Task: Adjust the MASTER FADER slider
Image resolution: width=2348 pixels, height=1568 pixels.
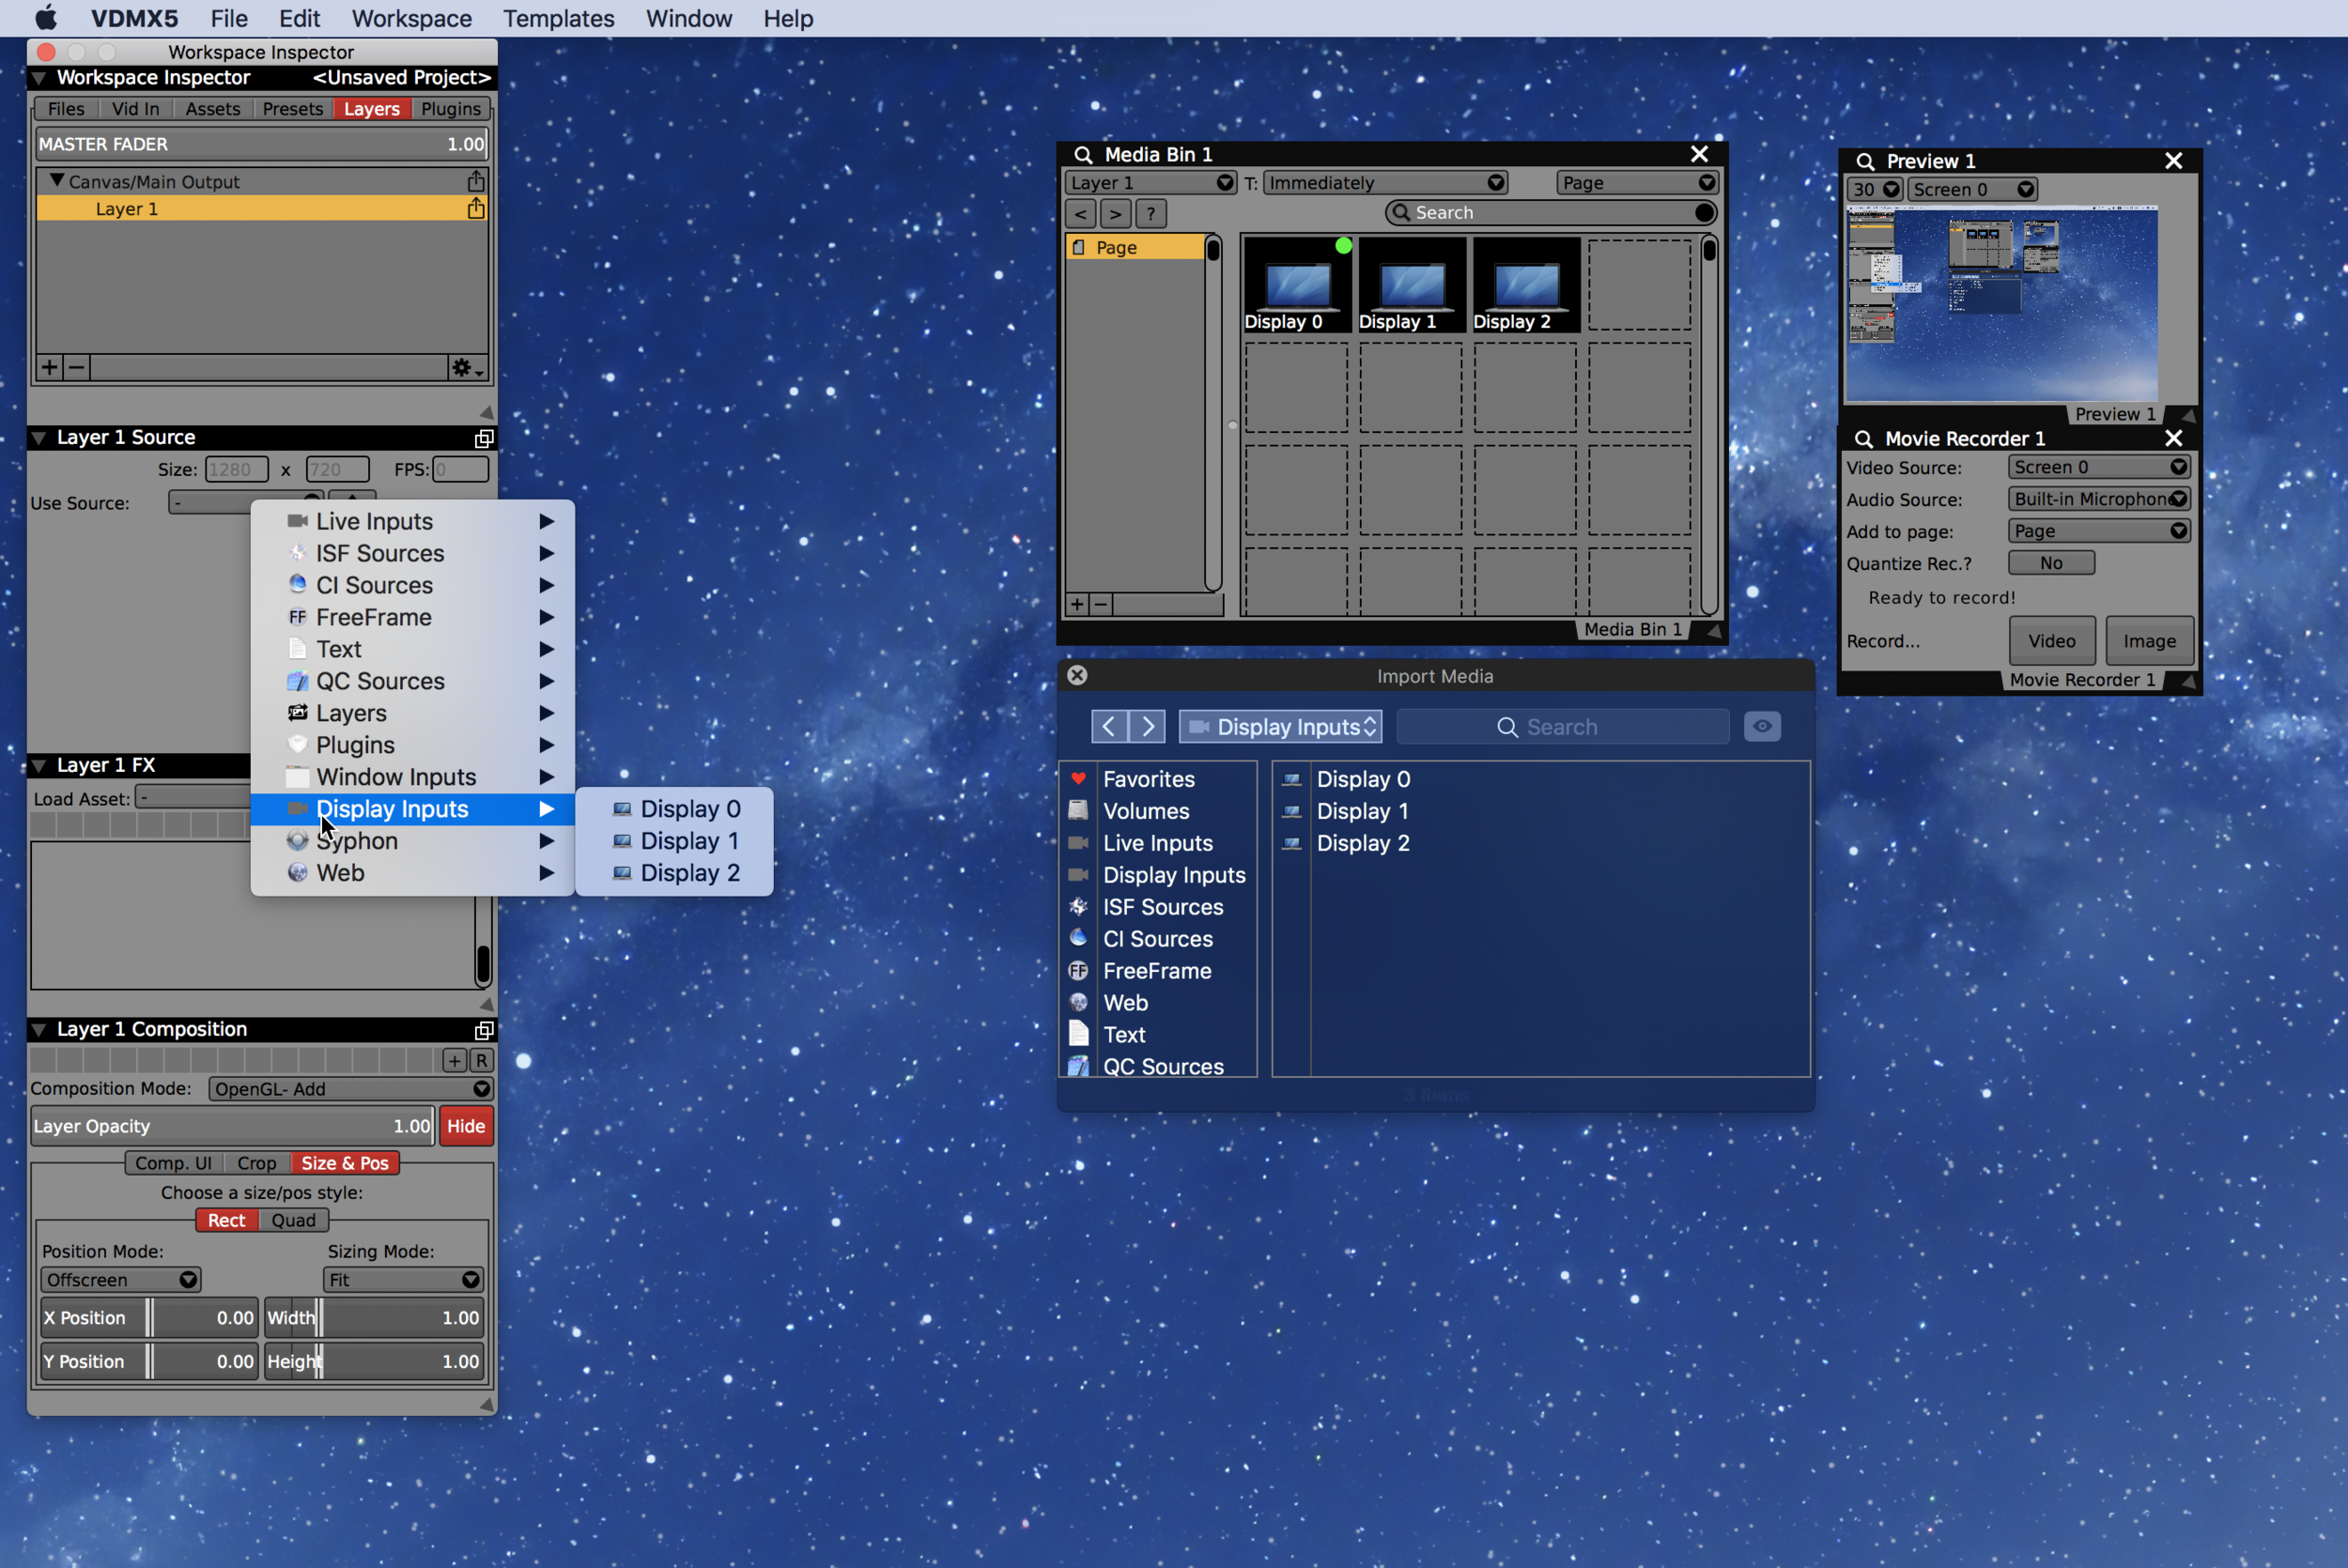Action: coord(262,144)
